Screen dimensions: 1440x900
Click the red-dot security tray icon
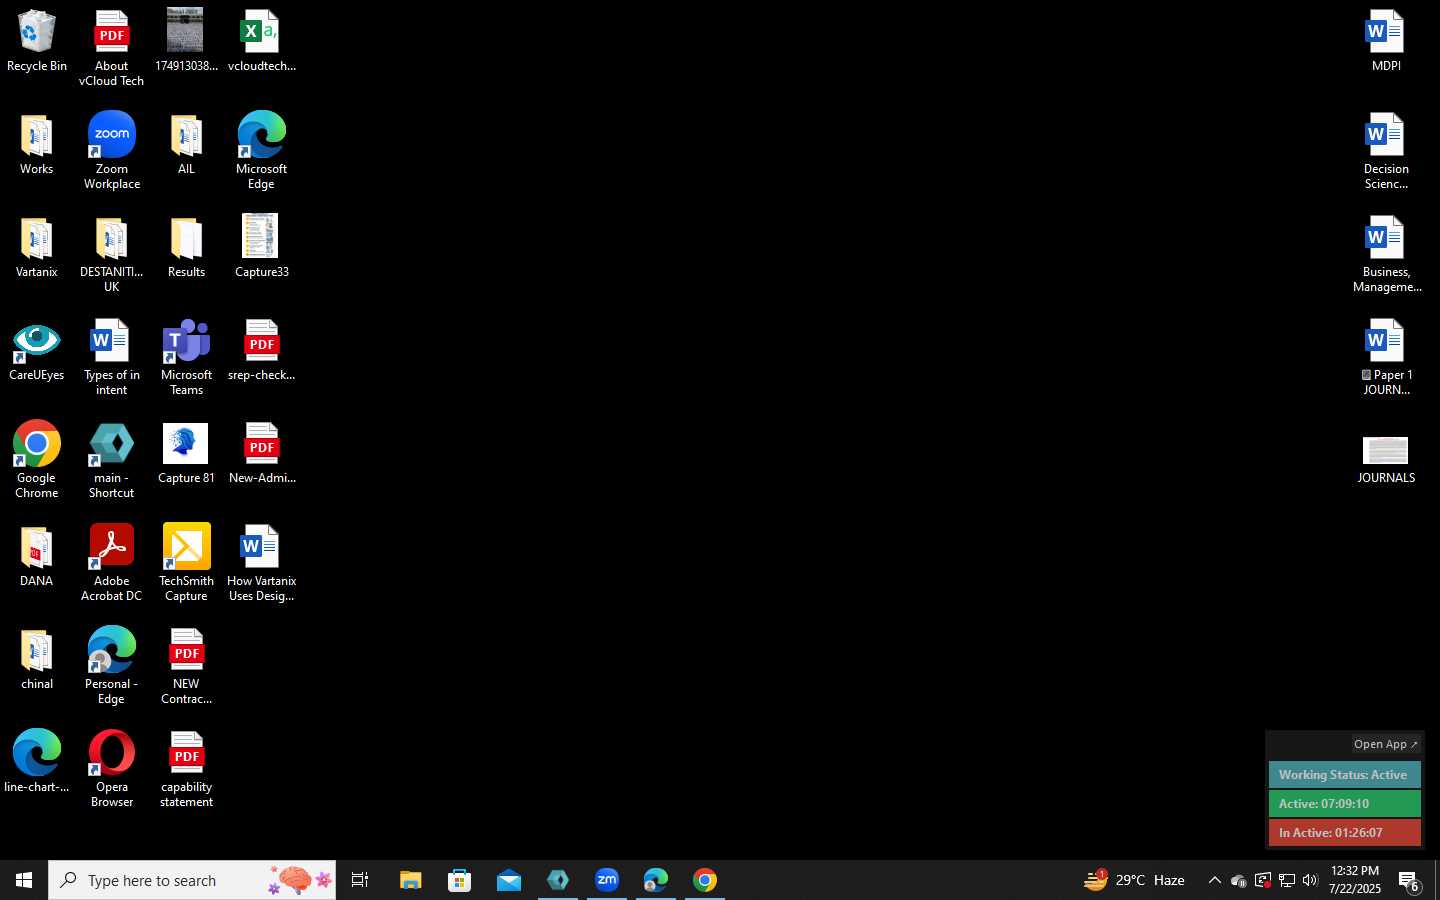coord(1263,880)
